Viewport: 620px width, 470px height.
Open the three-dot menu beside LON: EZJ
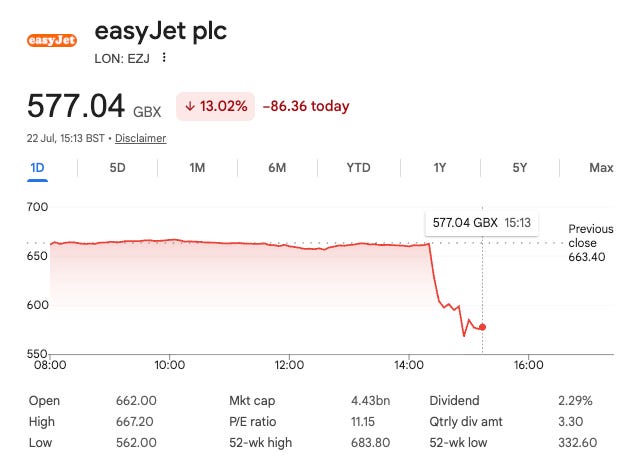(x=164, y=58)
